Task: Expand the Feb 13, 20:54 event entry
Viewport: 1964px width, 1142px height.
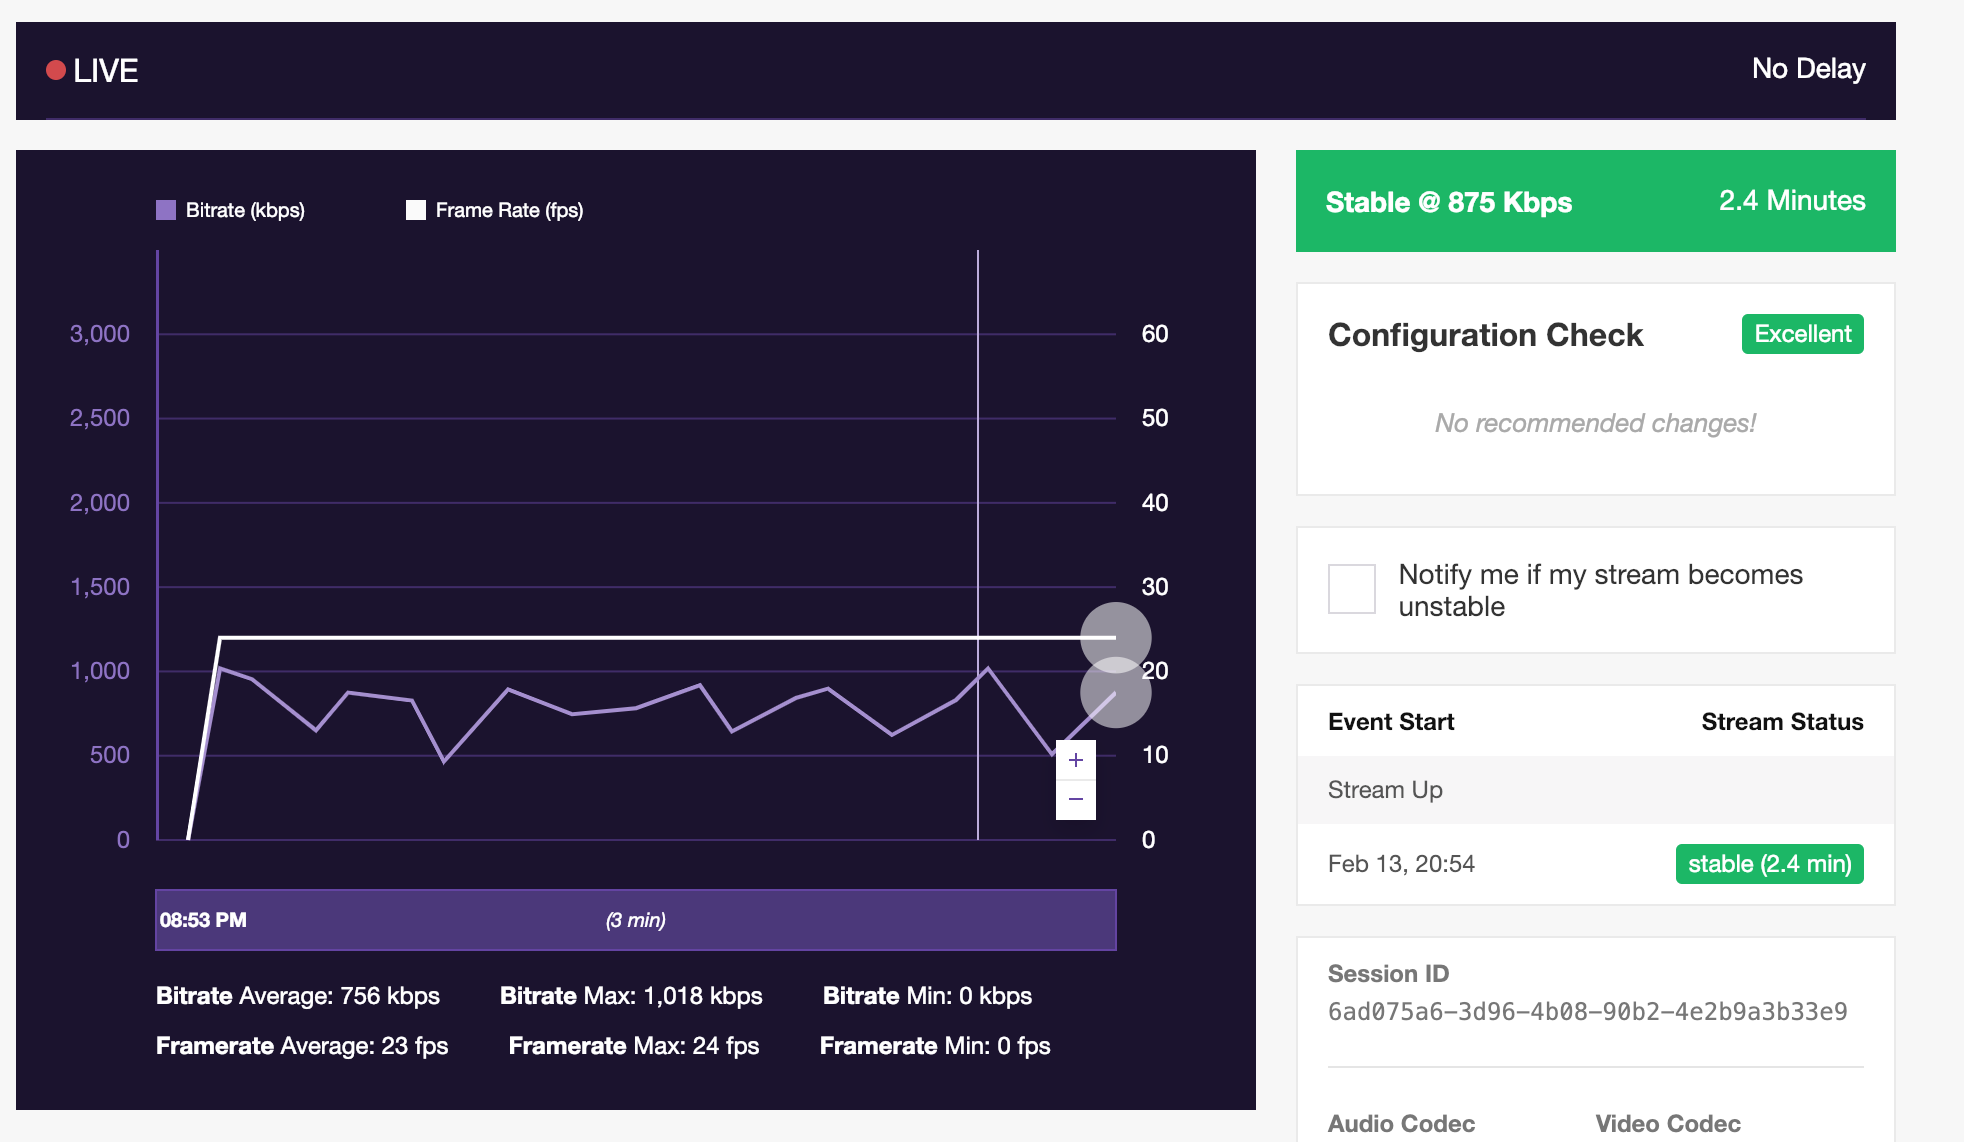Action: pos(1402,863)
